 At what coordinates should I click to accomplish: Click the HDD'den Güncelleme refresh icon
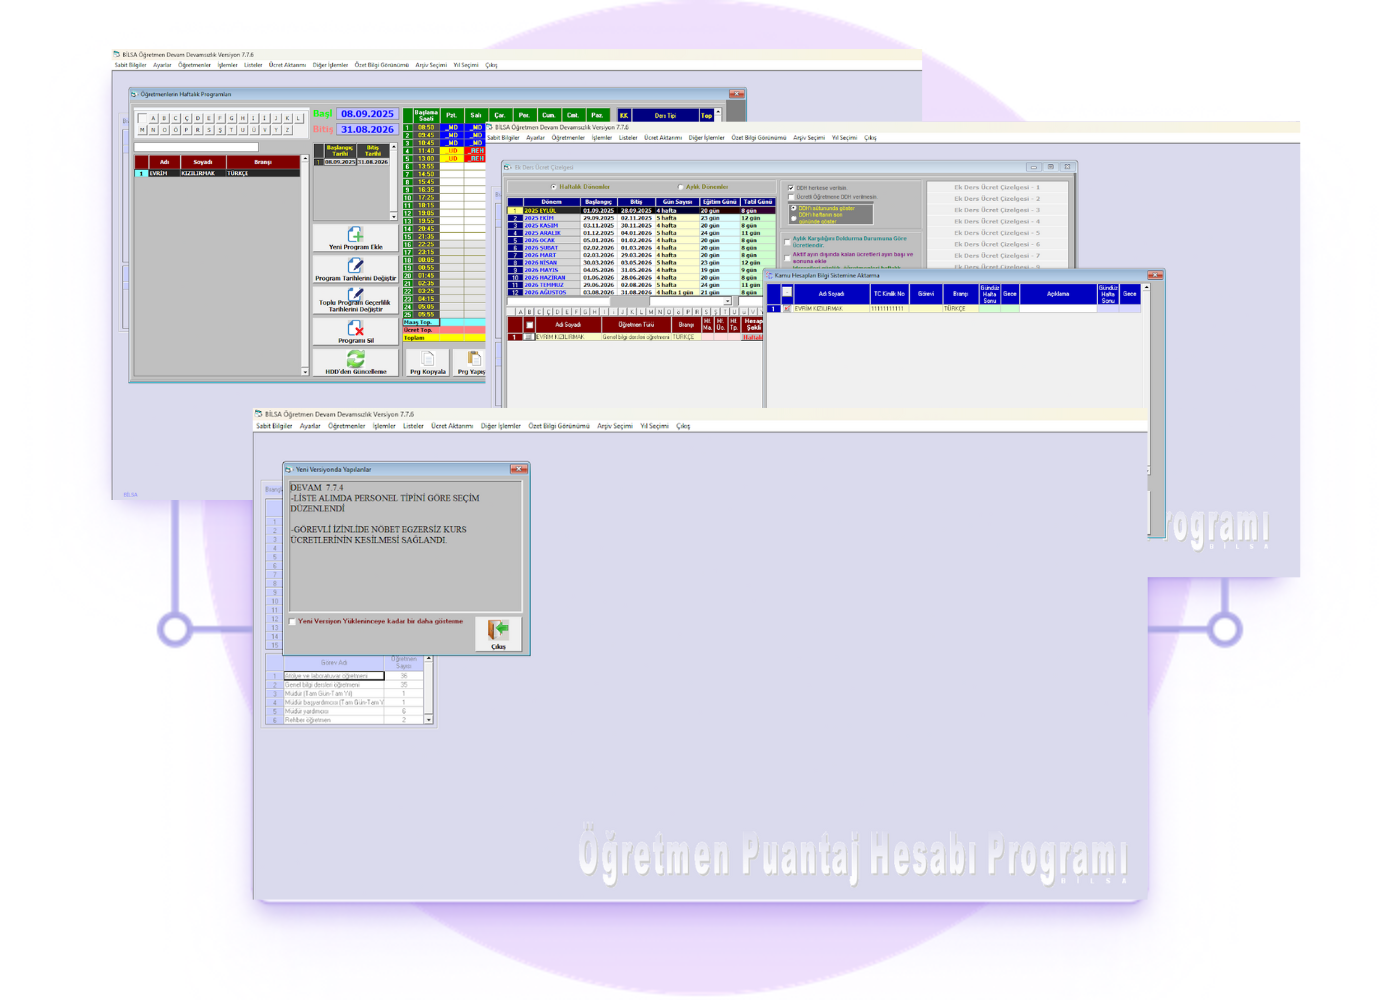355,358
